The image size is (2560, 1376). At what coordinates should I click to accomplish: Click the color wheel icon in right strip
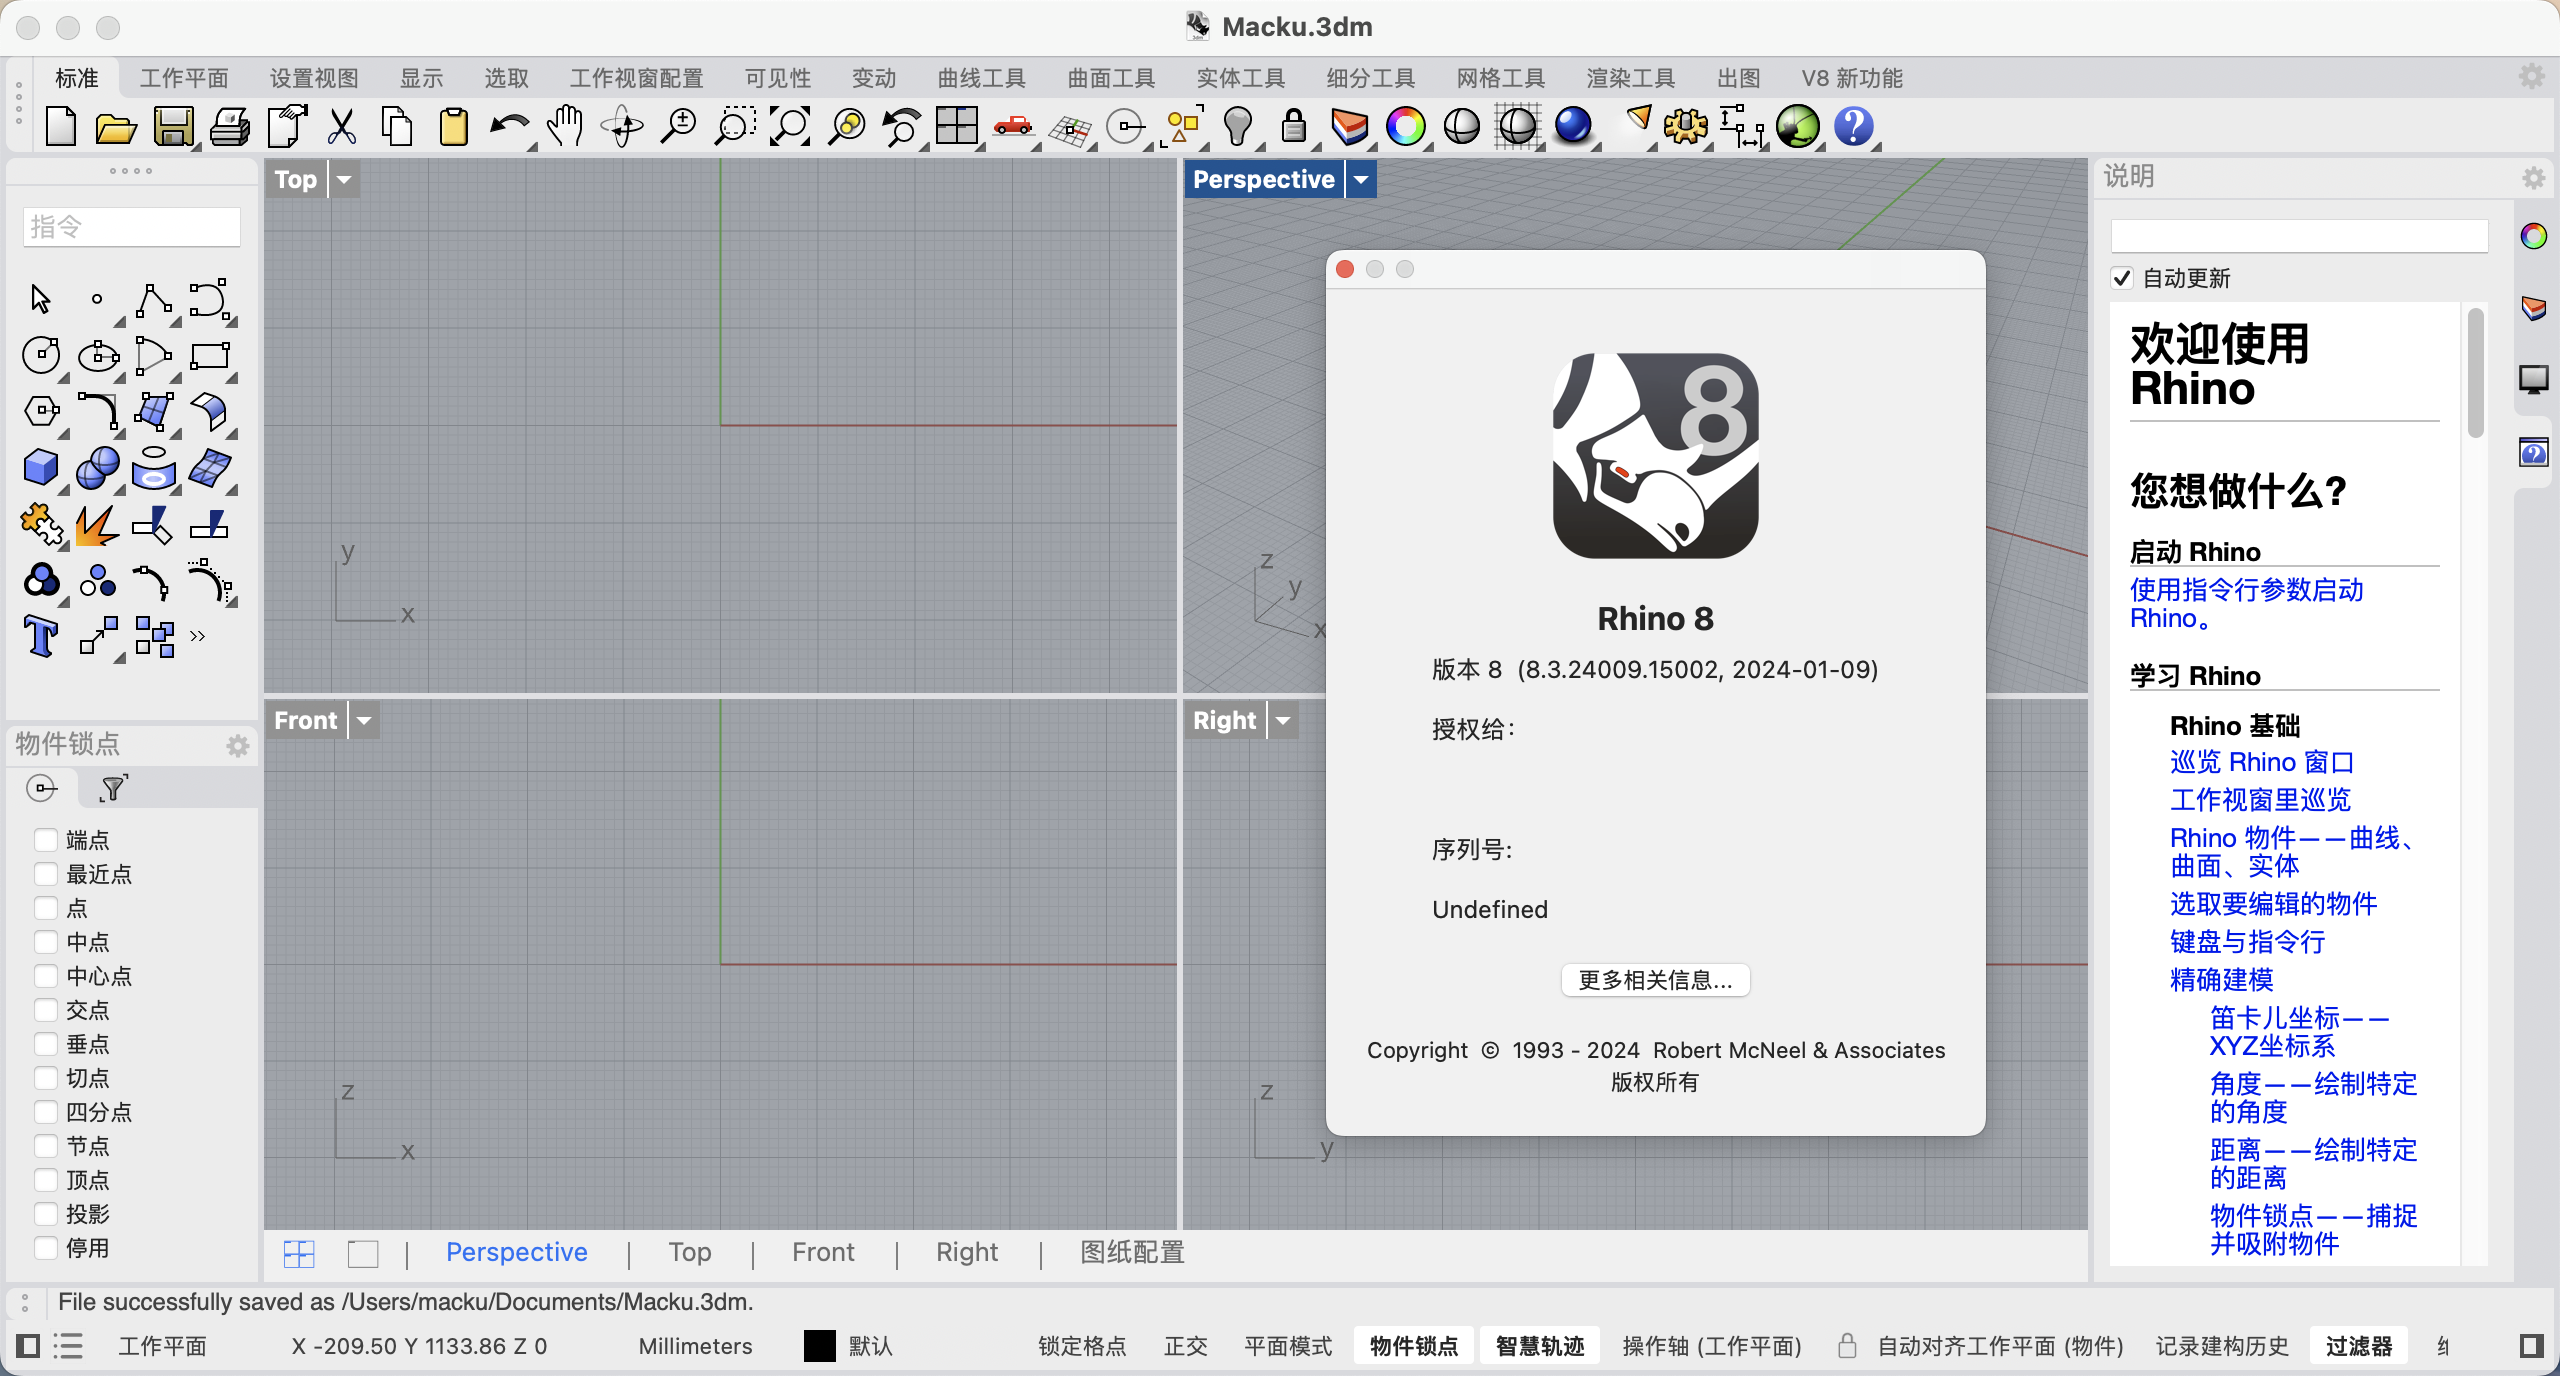(2533, 236)
